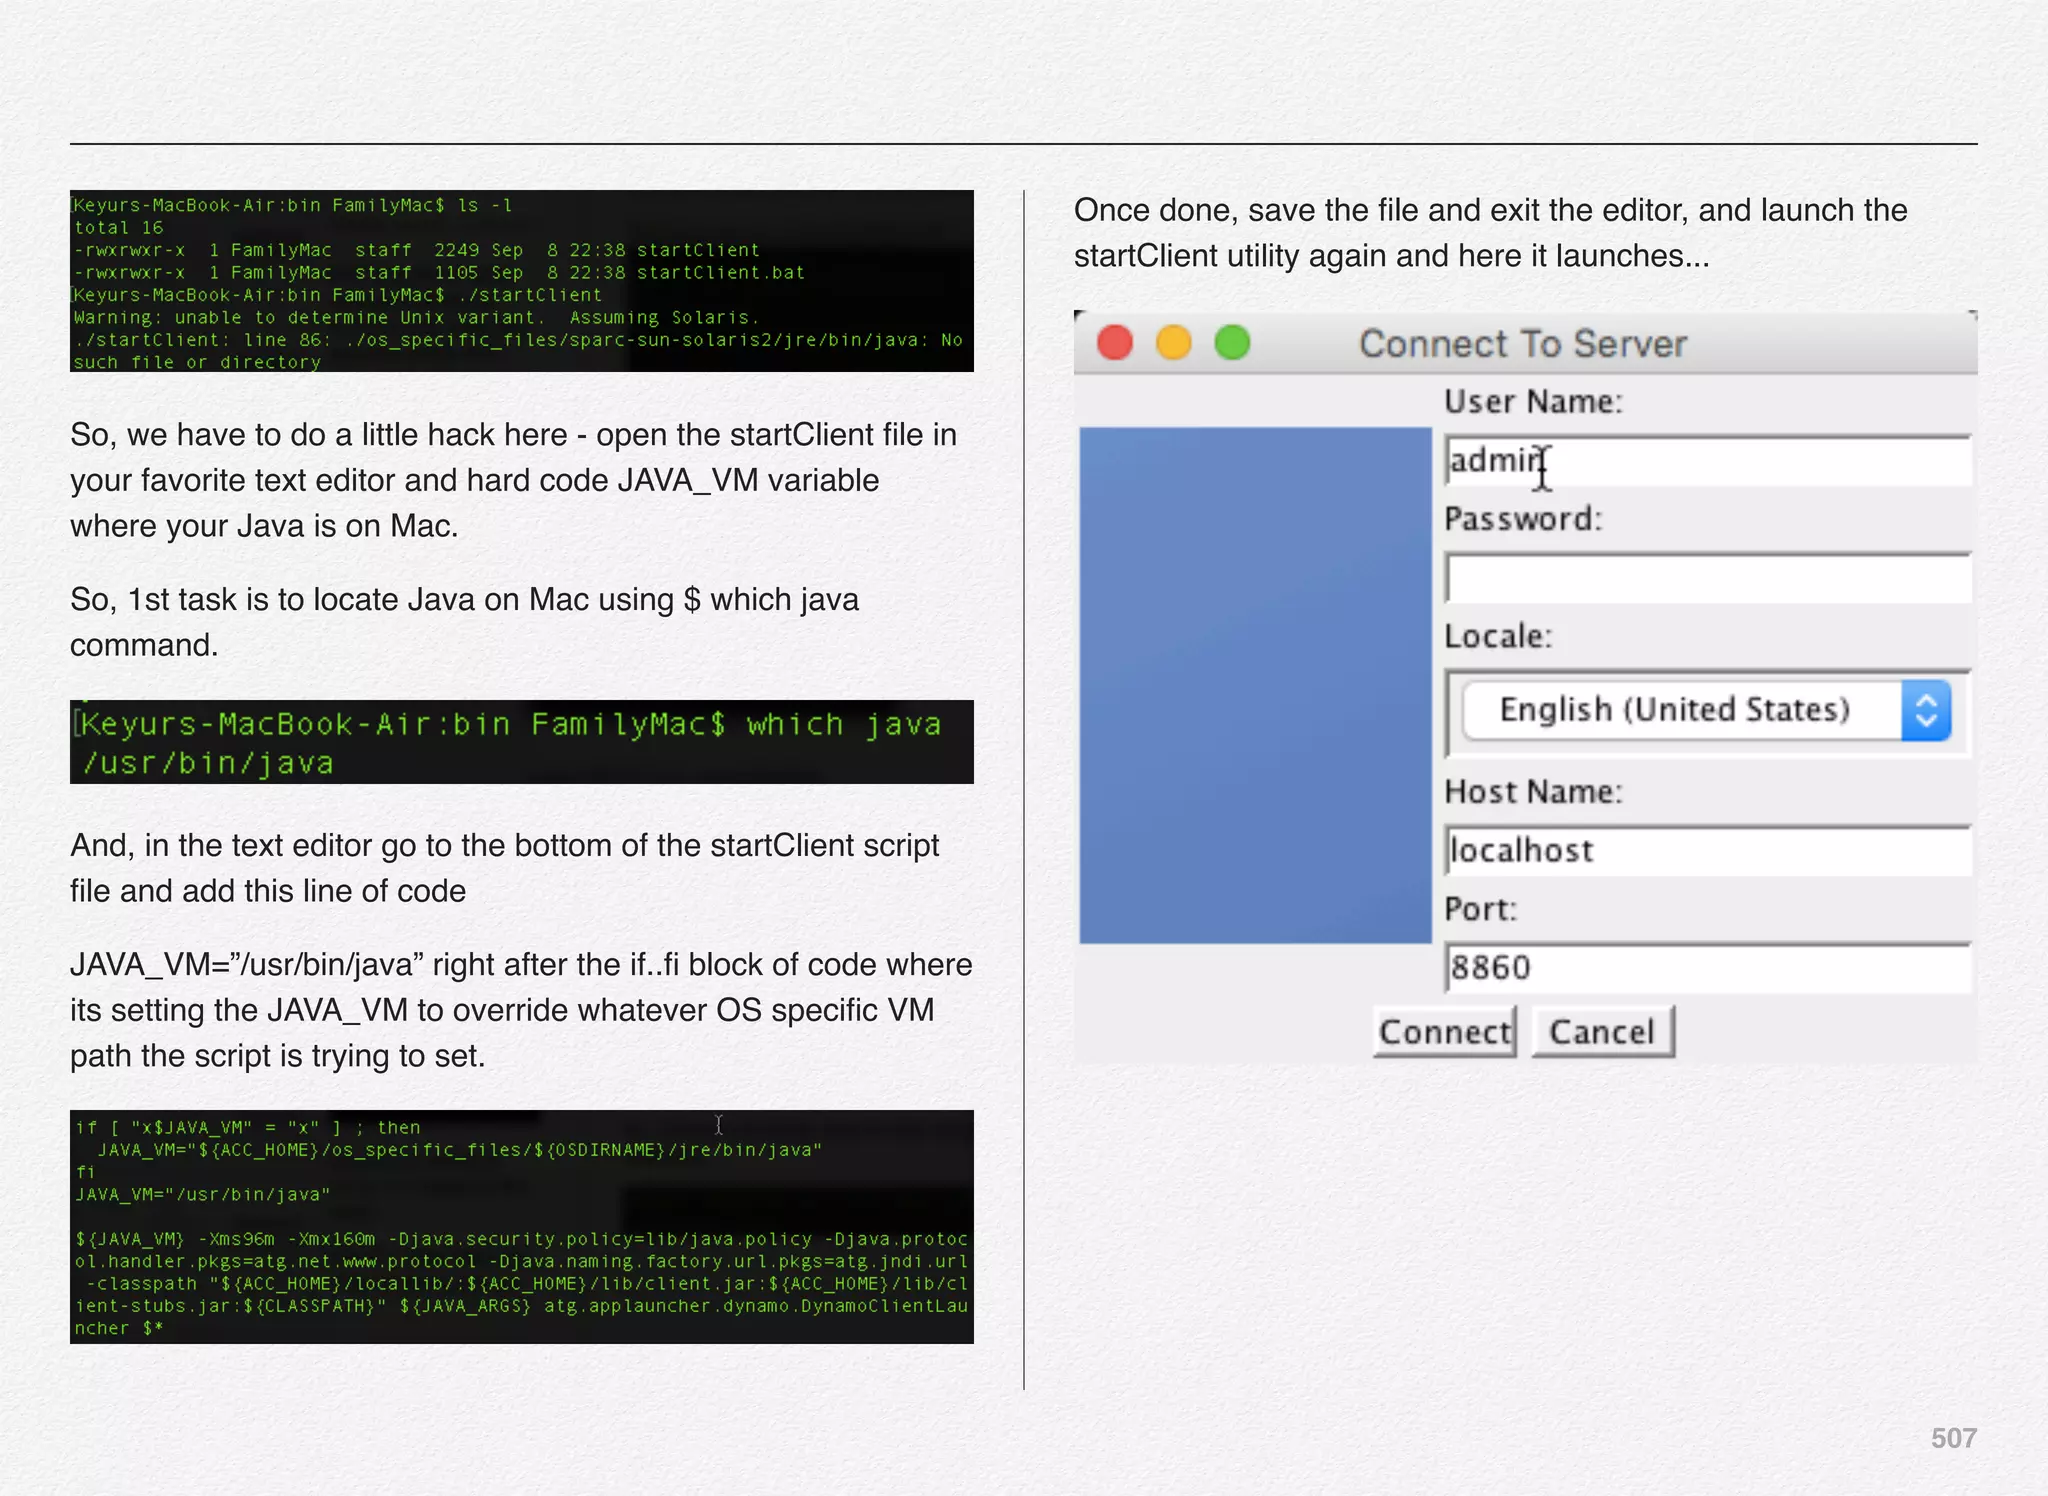Image resolution: width=2048 pixels, height=1496 pixels.
Task: Click the "Host Name:" label
Action: [1533, 792]
